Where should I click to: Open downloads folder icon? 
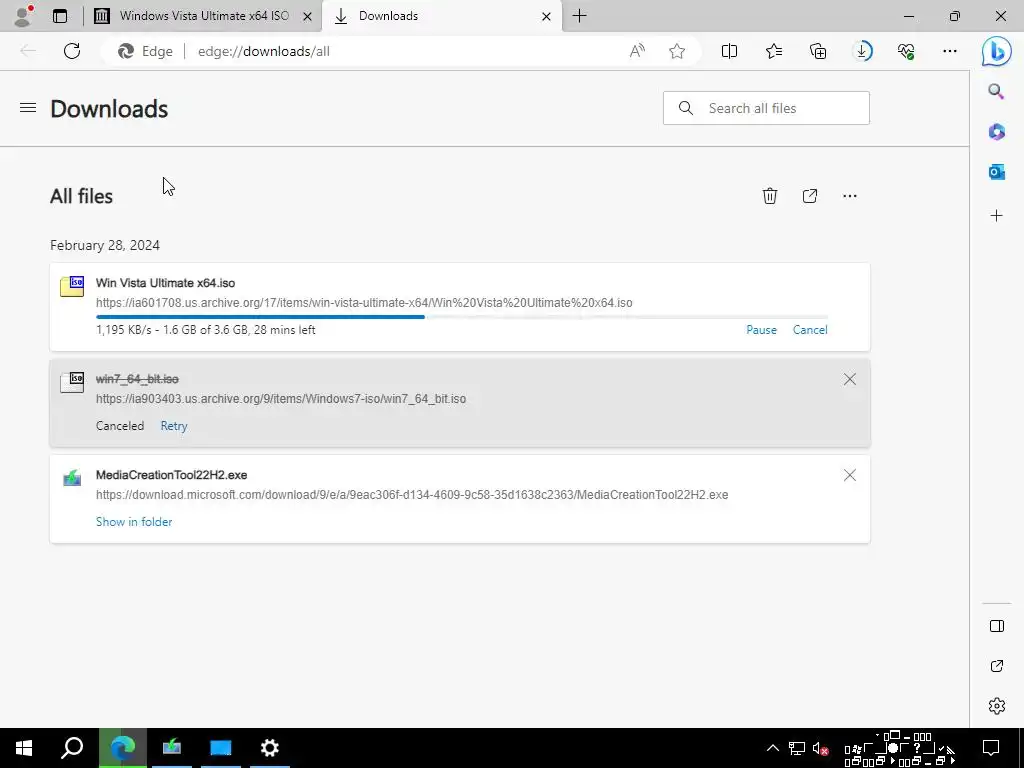coord(810,196)
